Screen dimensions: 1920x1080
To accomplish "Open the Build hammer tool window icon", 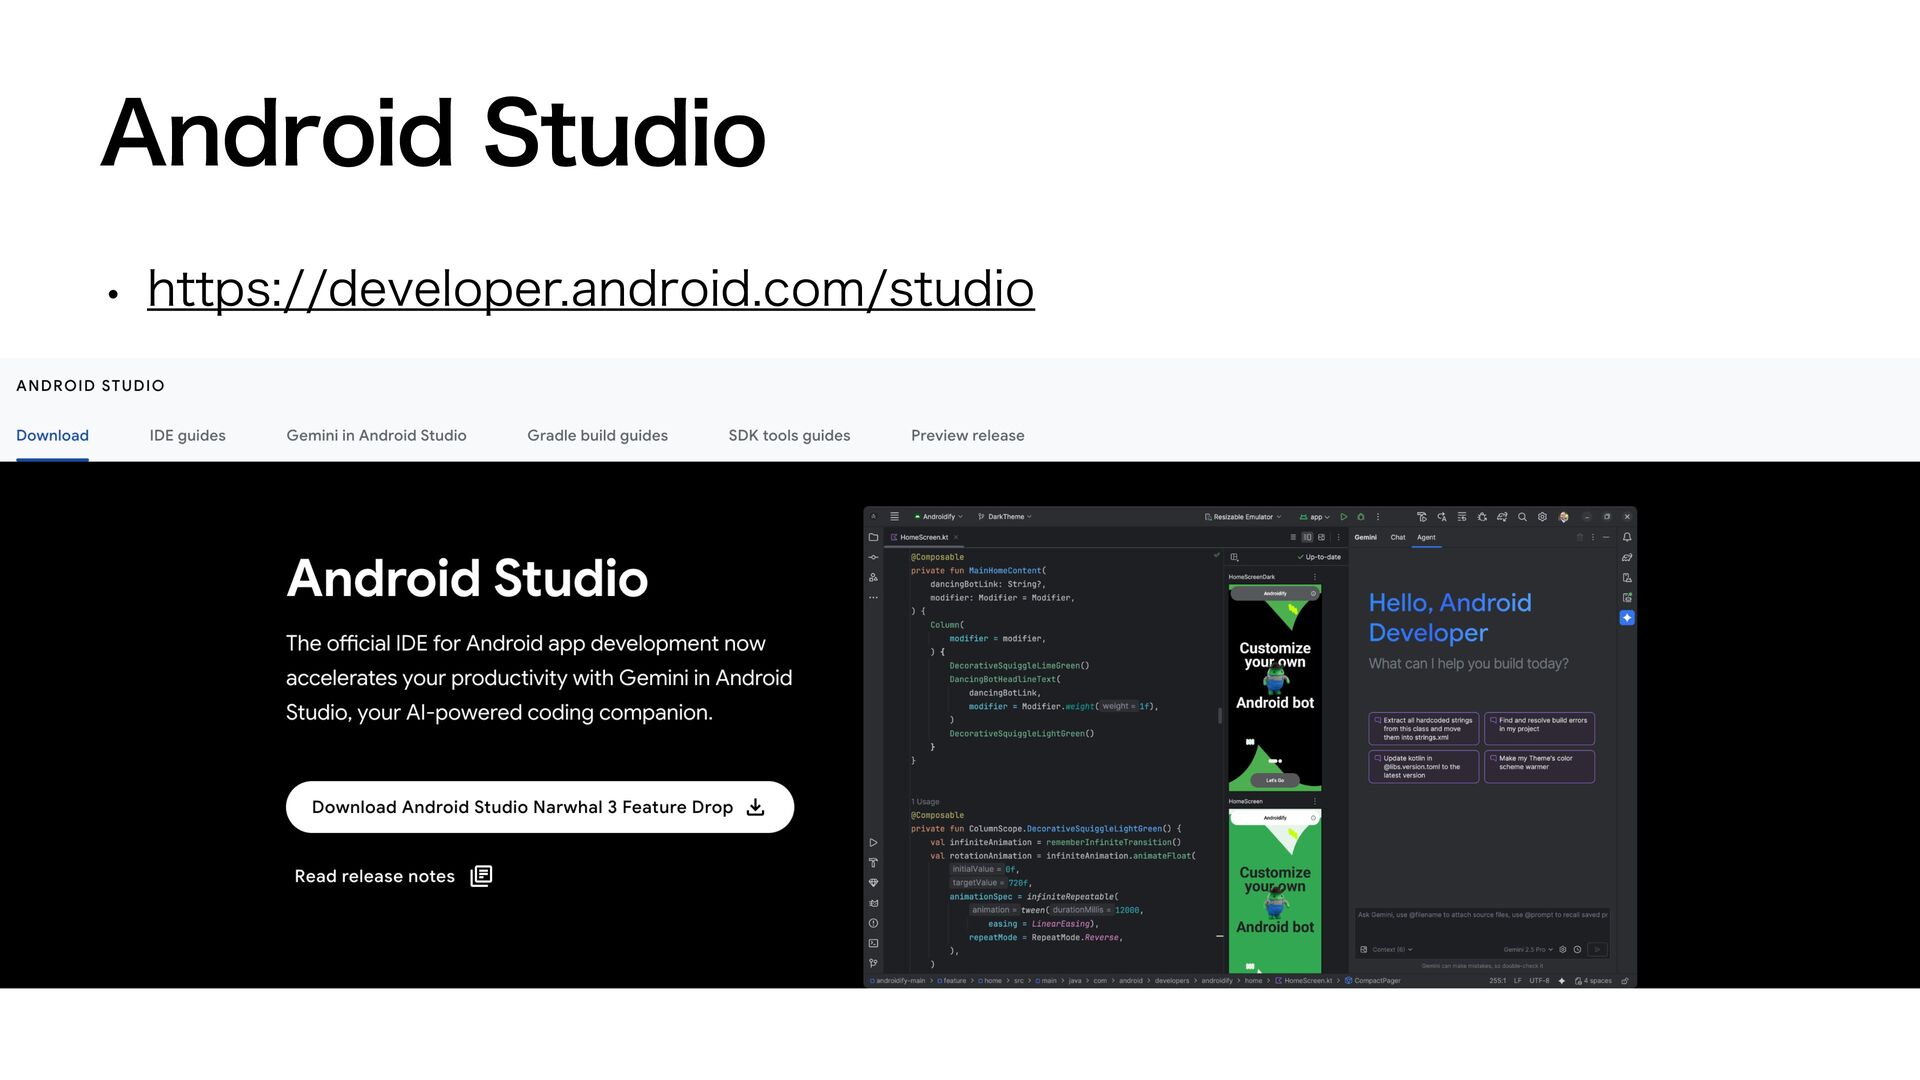I will (x=873, y=863).
